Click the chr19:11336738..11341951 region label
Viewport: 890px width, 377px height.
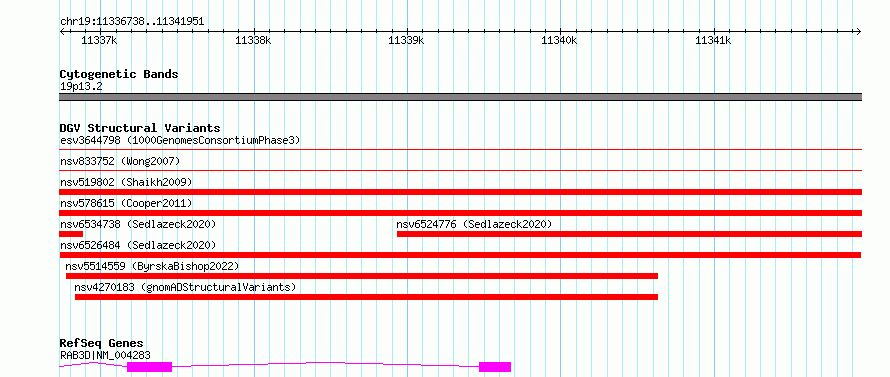(x=132, y=22)
